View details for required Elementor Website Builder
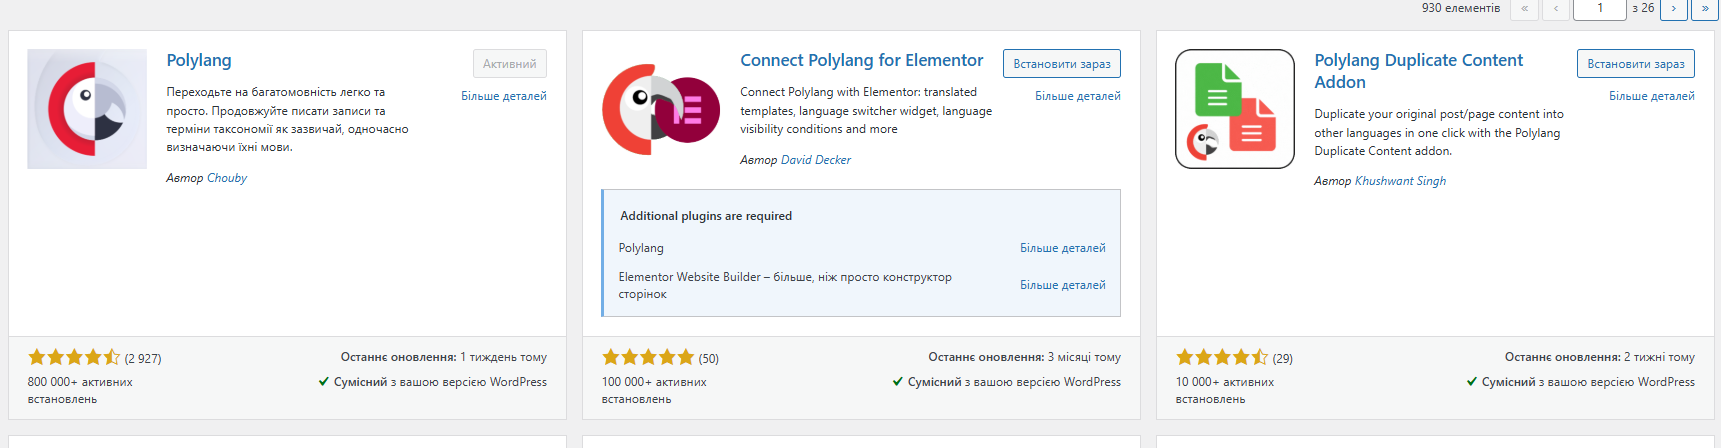1721x448 pixels. click(x=1062, y=285)
